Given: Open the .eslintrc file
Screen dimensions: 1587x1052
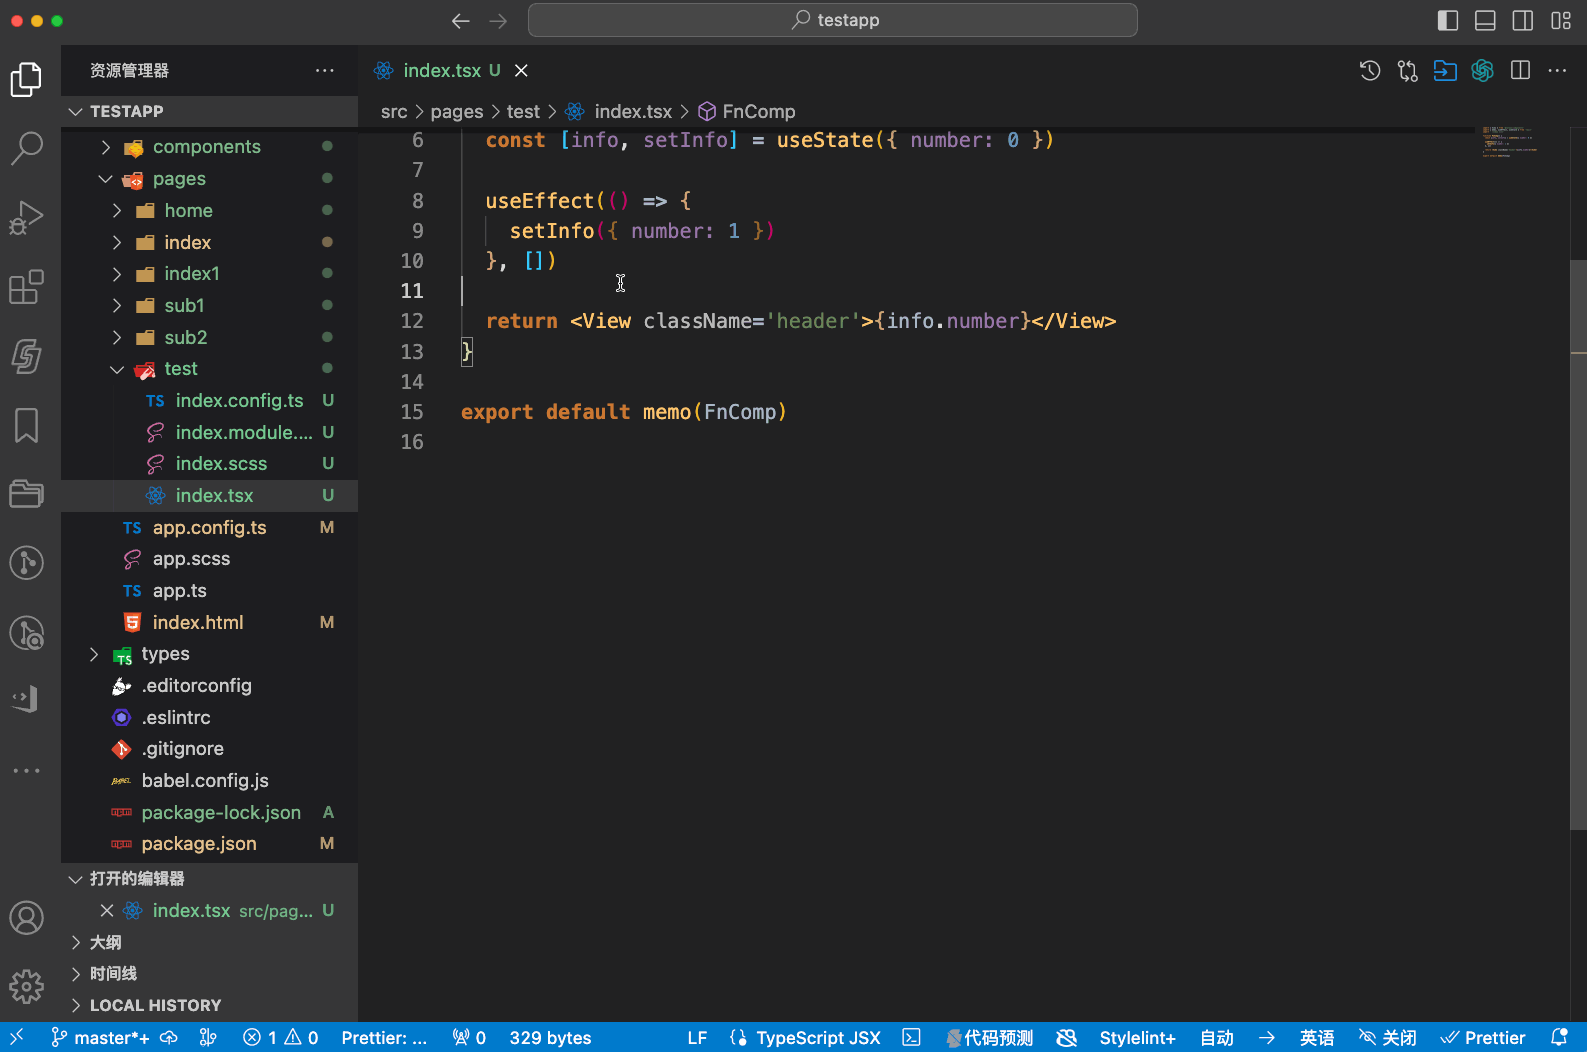Looking at the screenshot, I should point(210,718).
